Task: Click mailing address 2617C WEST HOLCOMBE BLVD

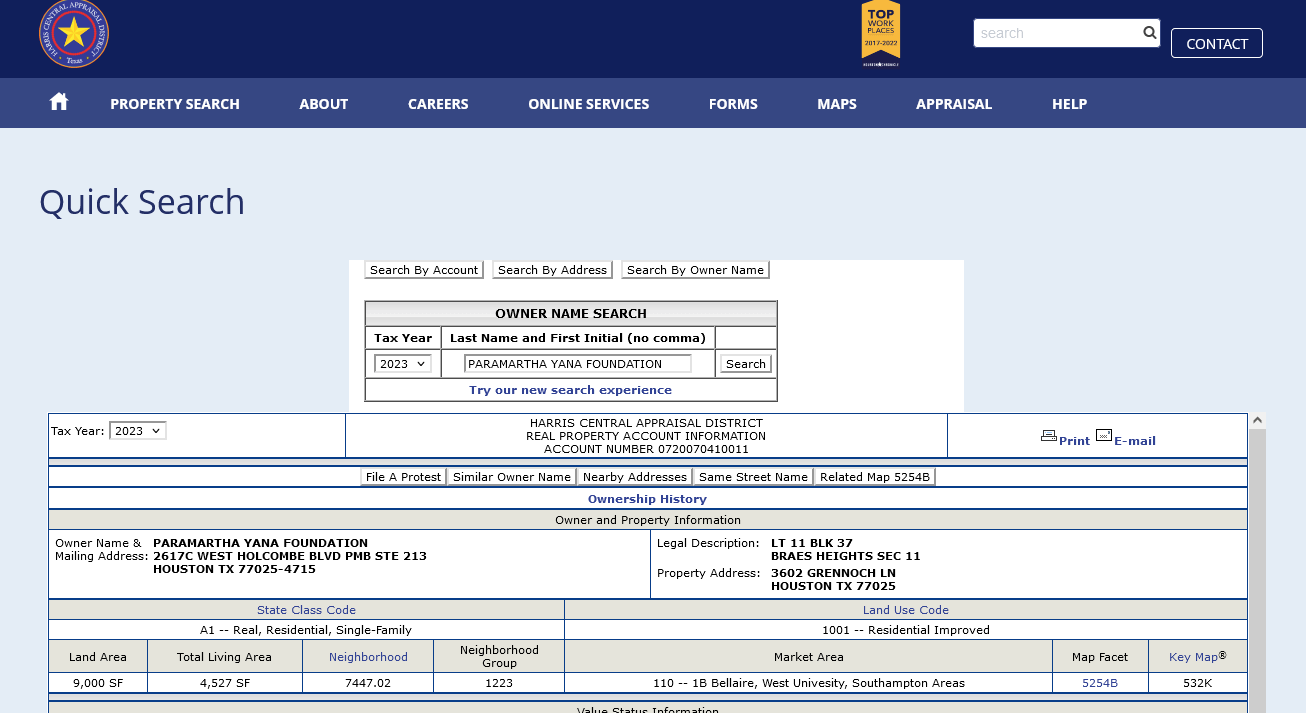Action: [290, 556]
